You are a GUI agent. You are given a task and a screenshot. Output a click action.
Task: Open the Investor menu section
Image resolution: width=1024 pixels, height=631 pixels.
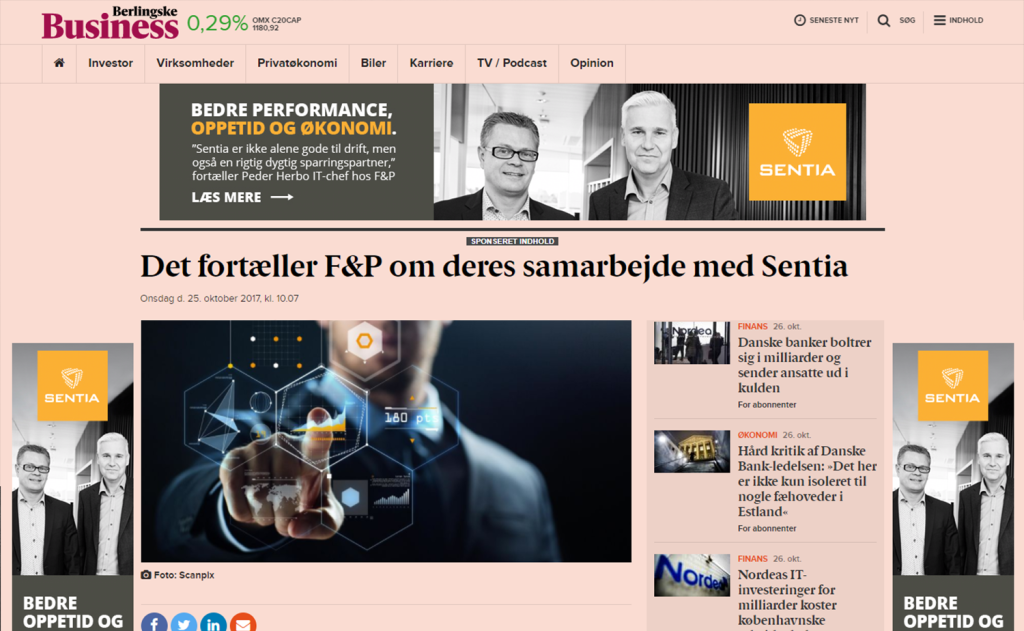pyautogui.click(x=110, y=63)
